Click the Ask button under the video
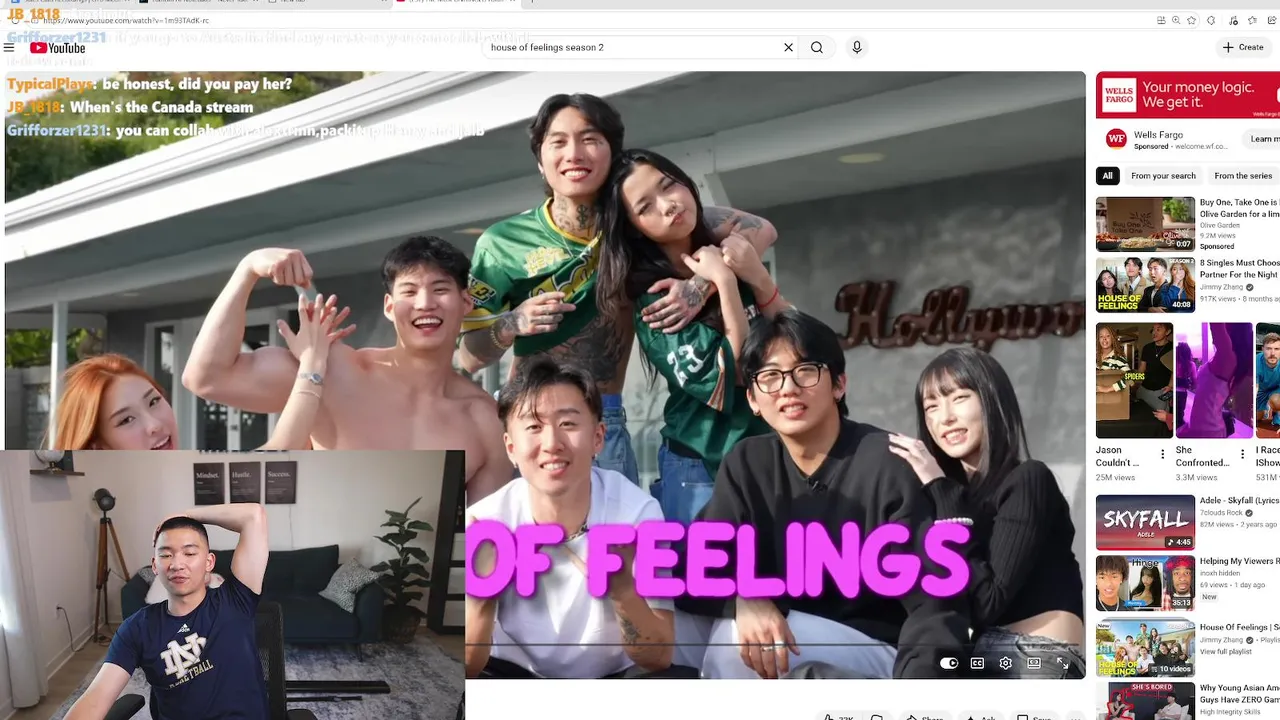This screenshot has width=1280, height=720. tap(980, 718)
